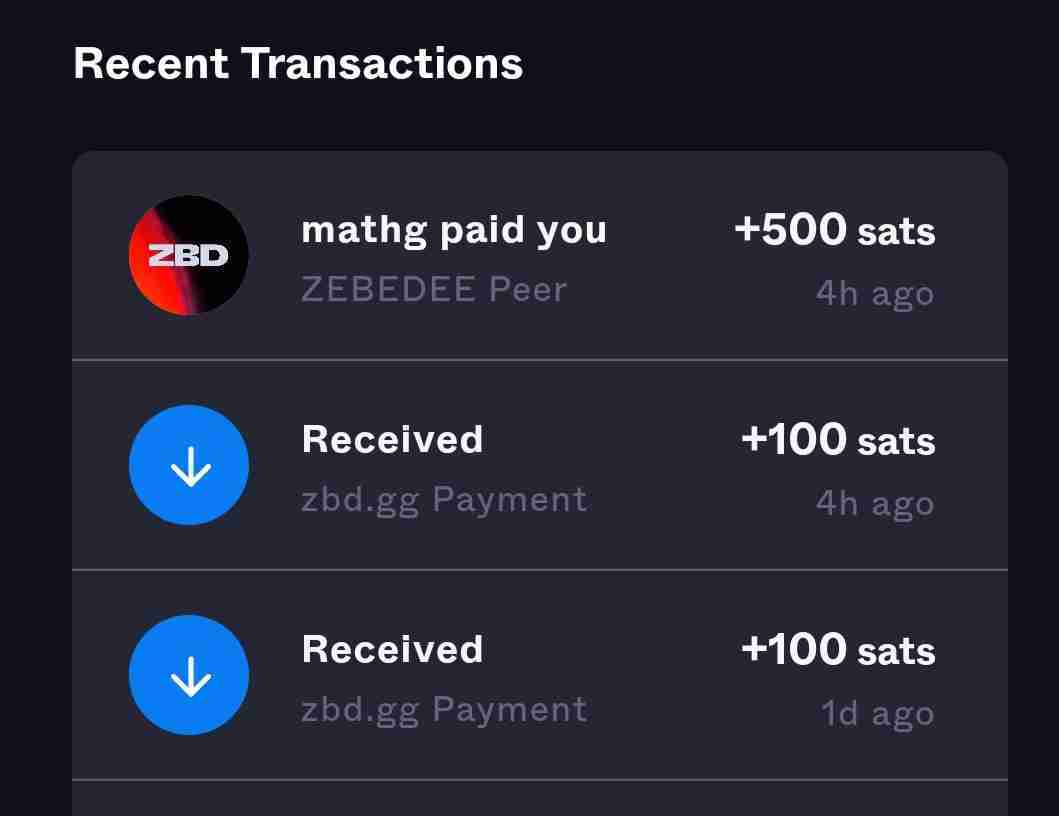
Task: Click the download arrow icon beside the 1d-ago Received payment
Action: [189, 675]
